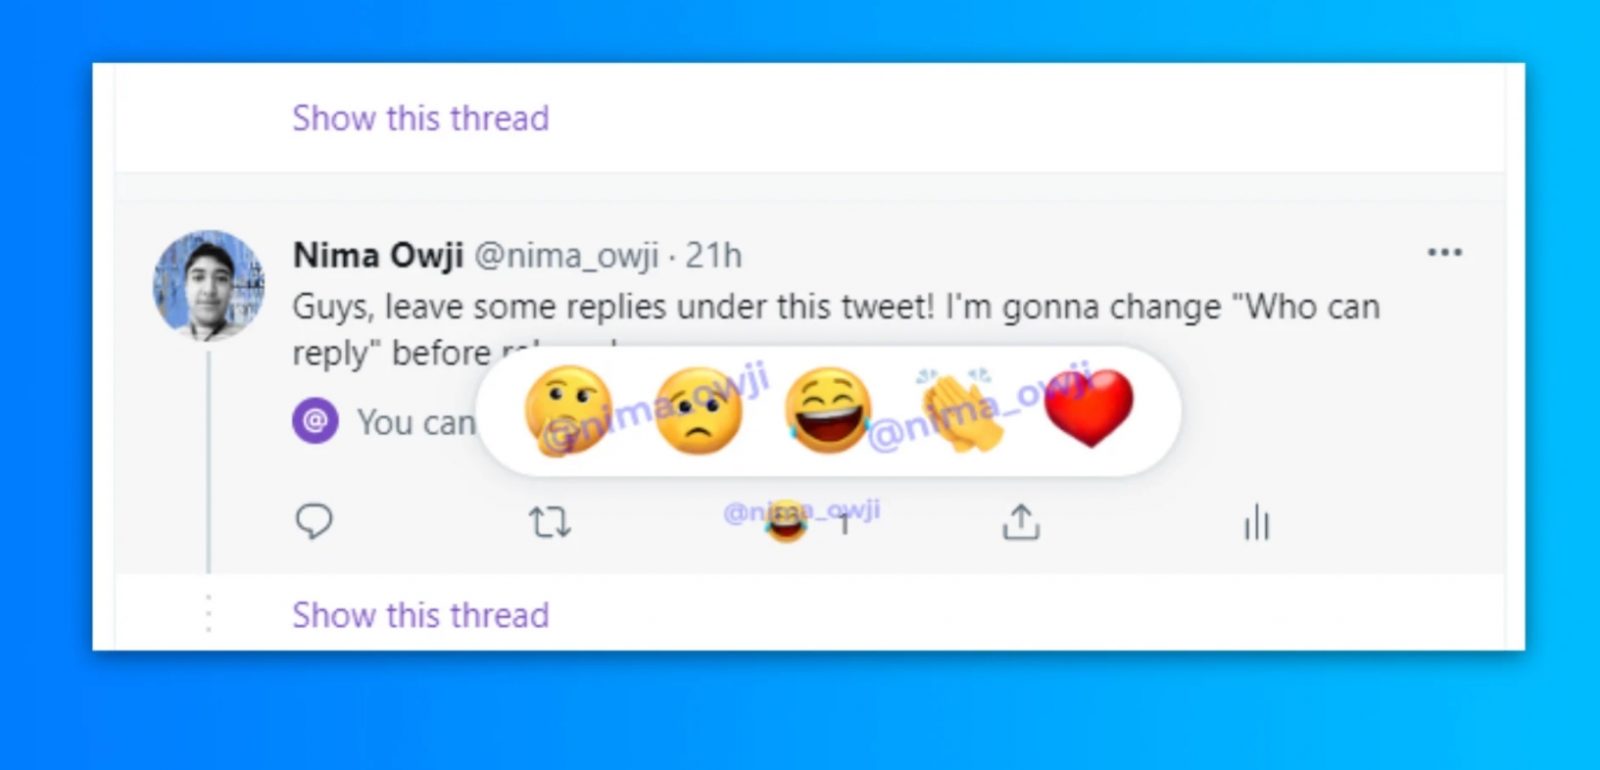
Task: Pick the clapping hands reaction
Action: pyautogui.click(x=958, y=410)
